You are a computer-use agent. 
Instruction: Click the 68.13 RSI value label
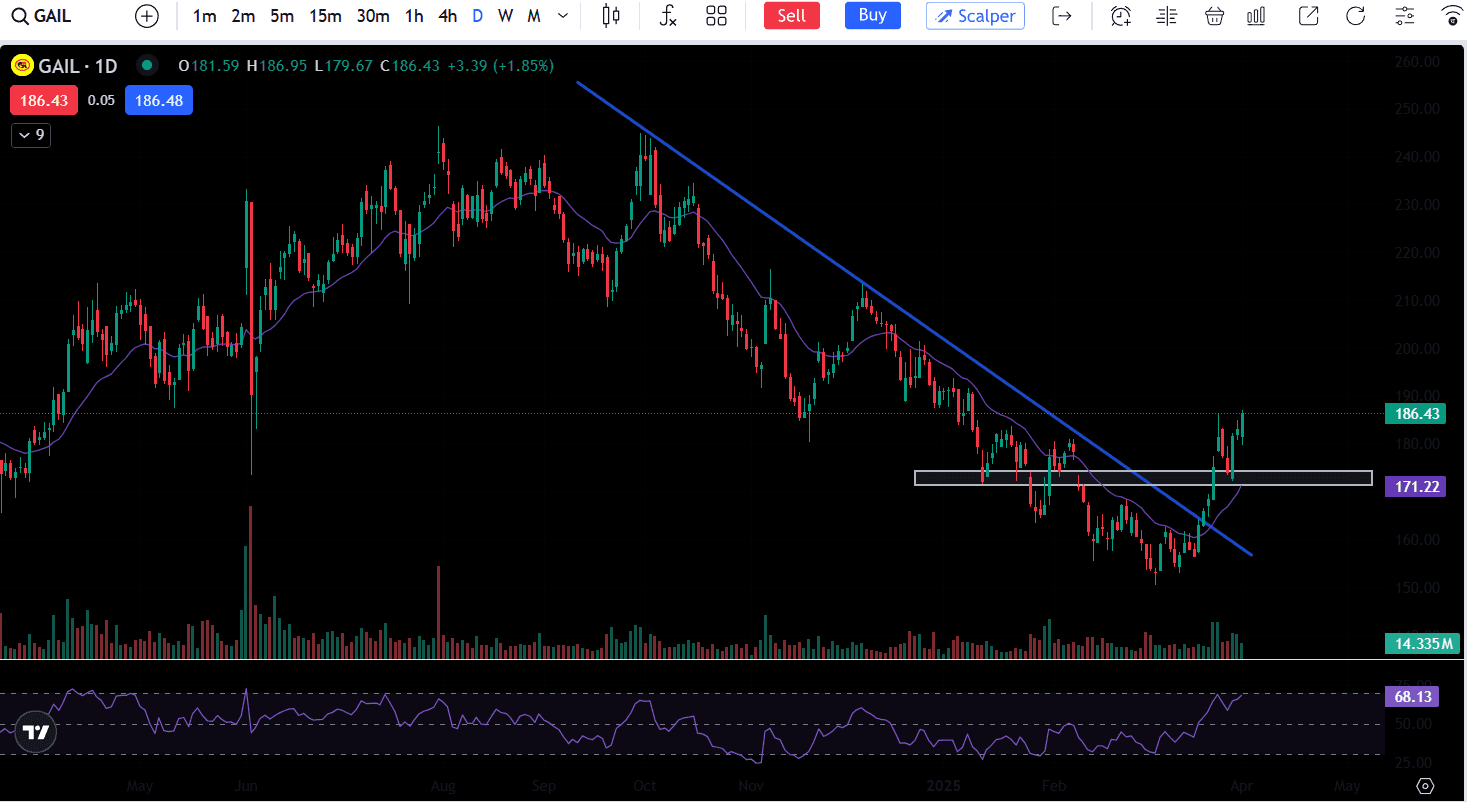(1411, 696)
